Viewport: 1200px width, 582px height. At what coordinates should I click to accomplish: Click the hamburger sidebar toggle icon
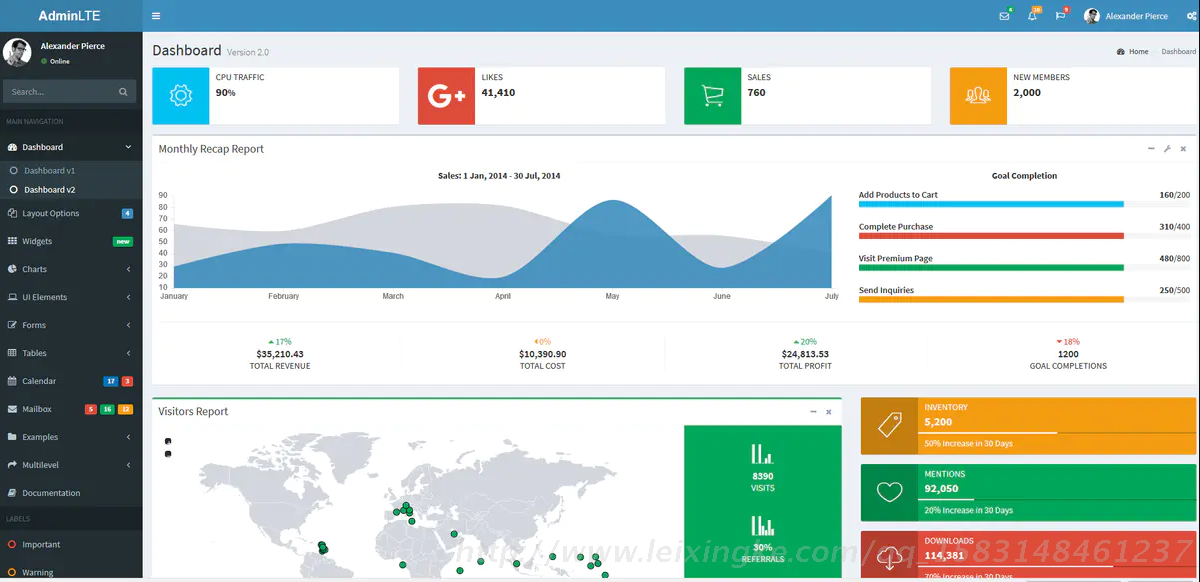click(x=156, y=16)
